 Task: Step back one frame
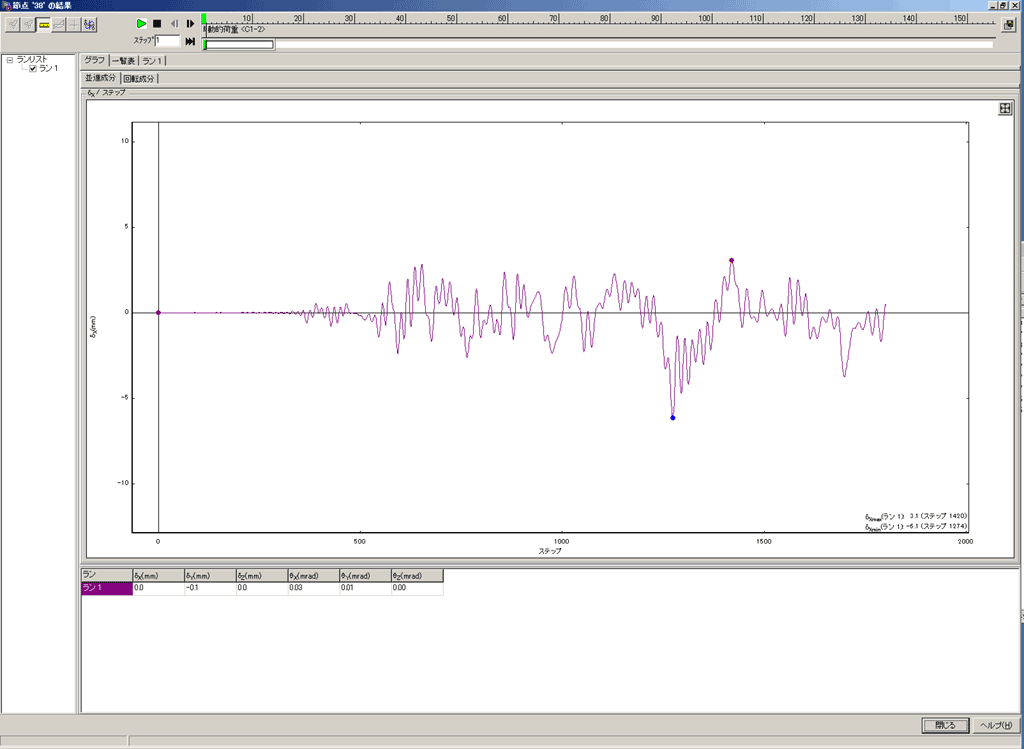tap(174, 23)
